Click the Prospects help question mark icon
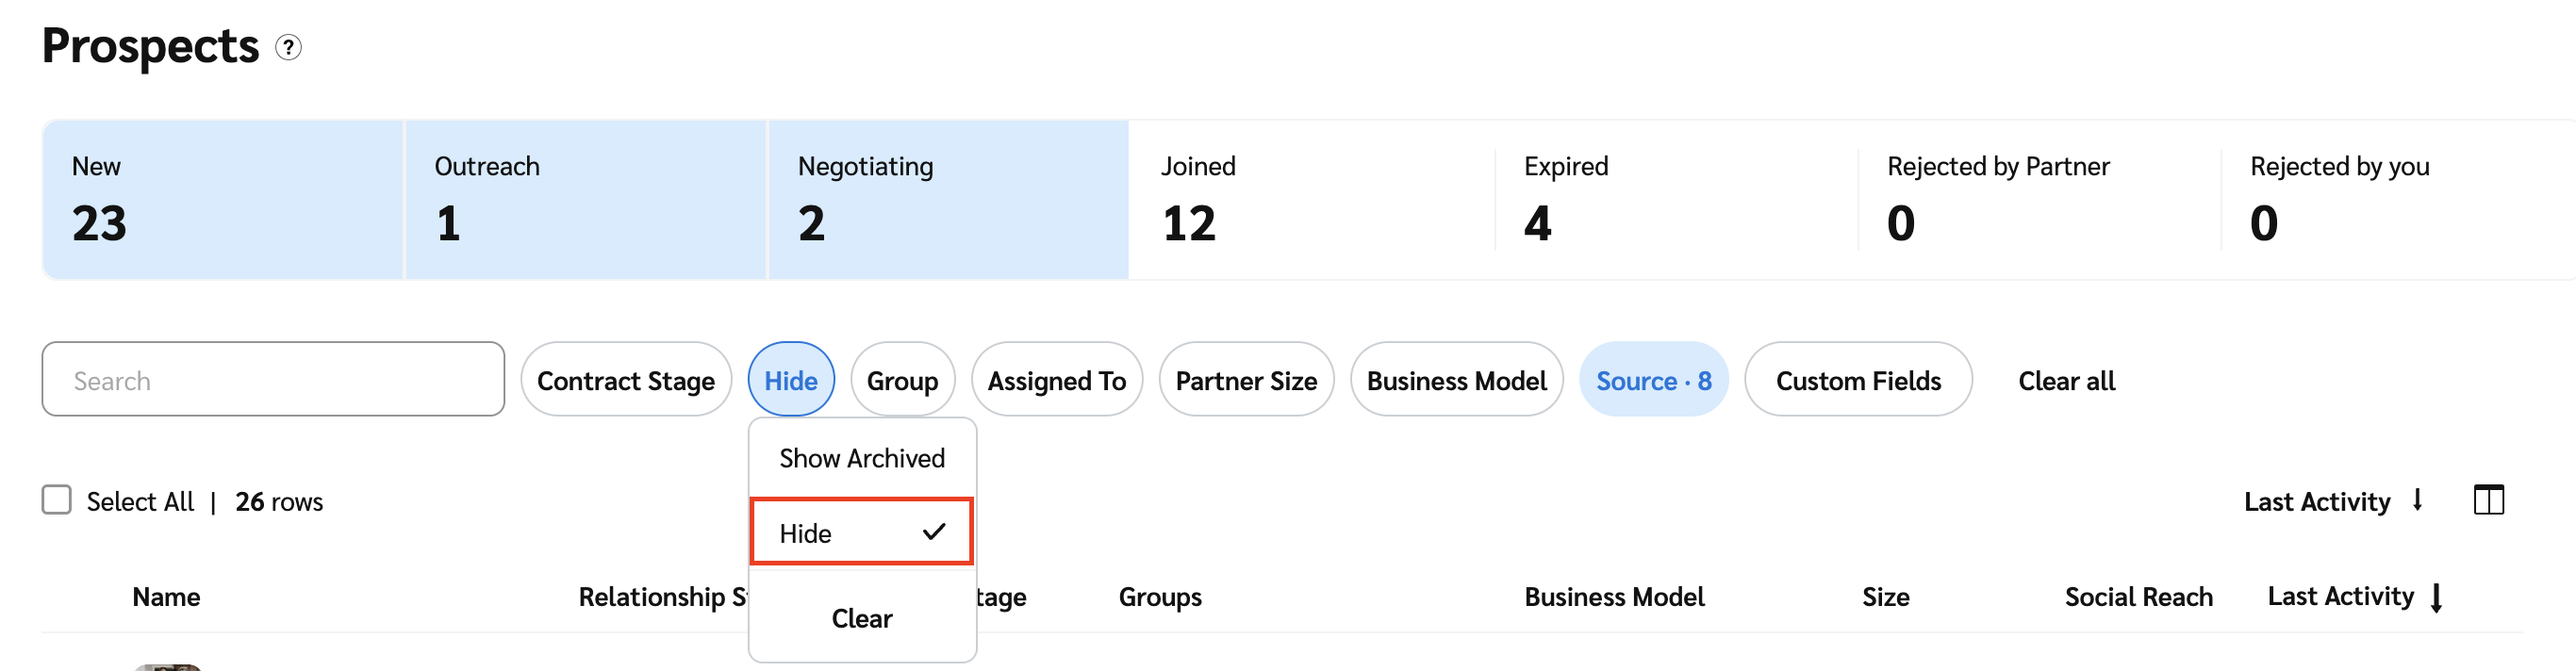This screenshot has width=2576, height=671. pos(288,47)
